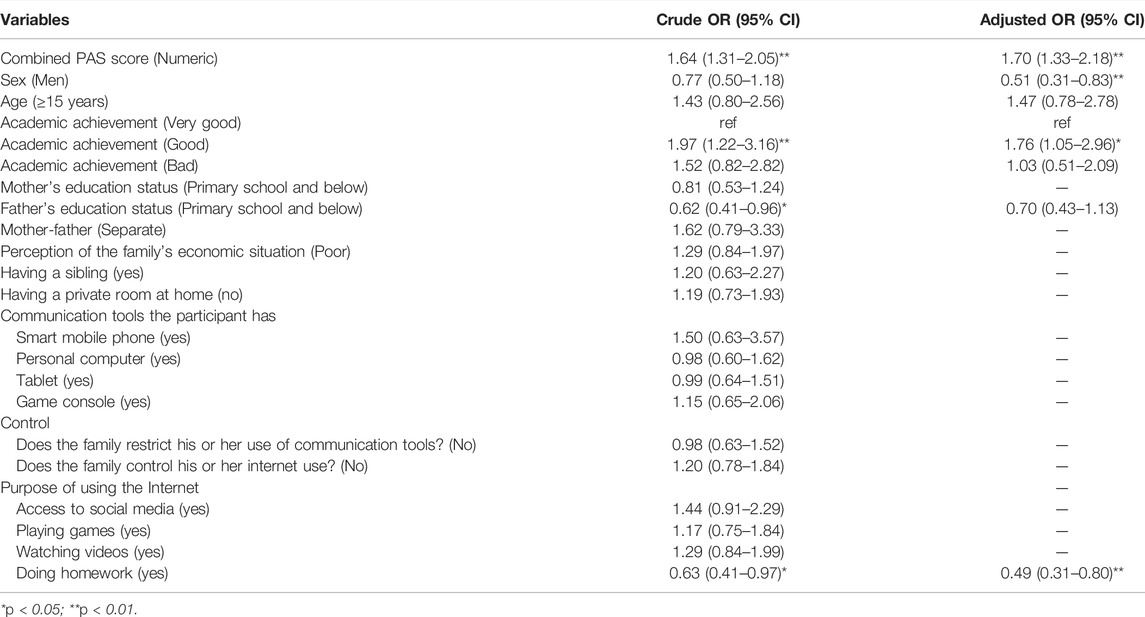The width and height of the screenshot is (1145, 617).
Task: Click Game console crude OR 1.15 value
Action: tap(728, 402)
